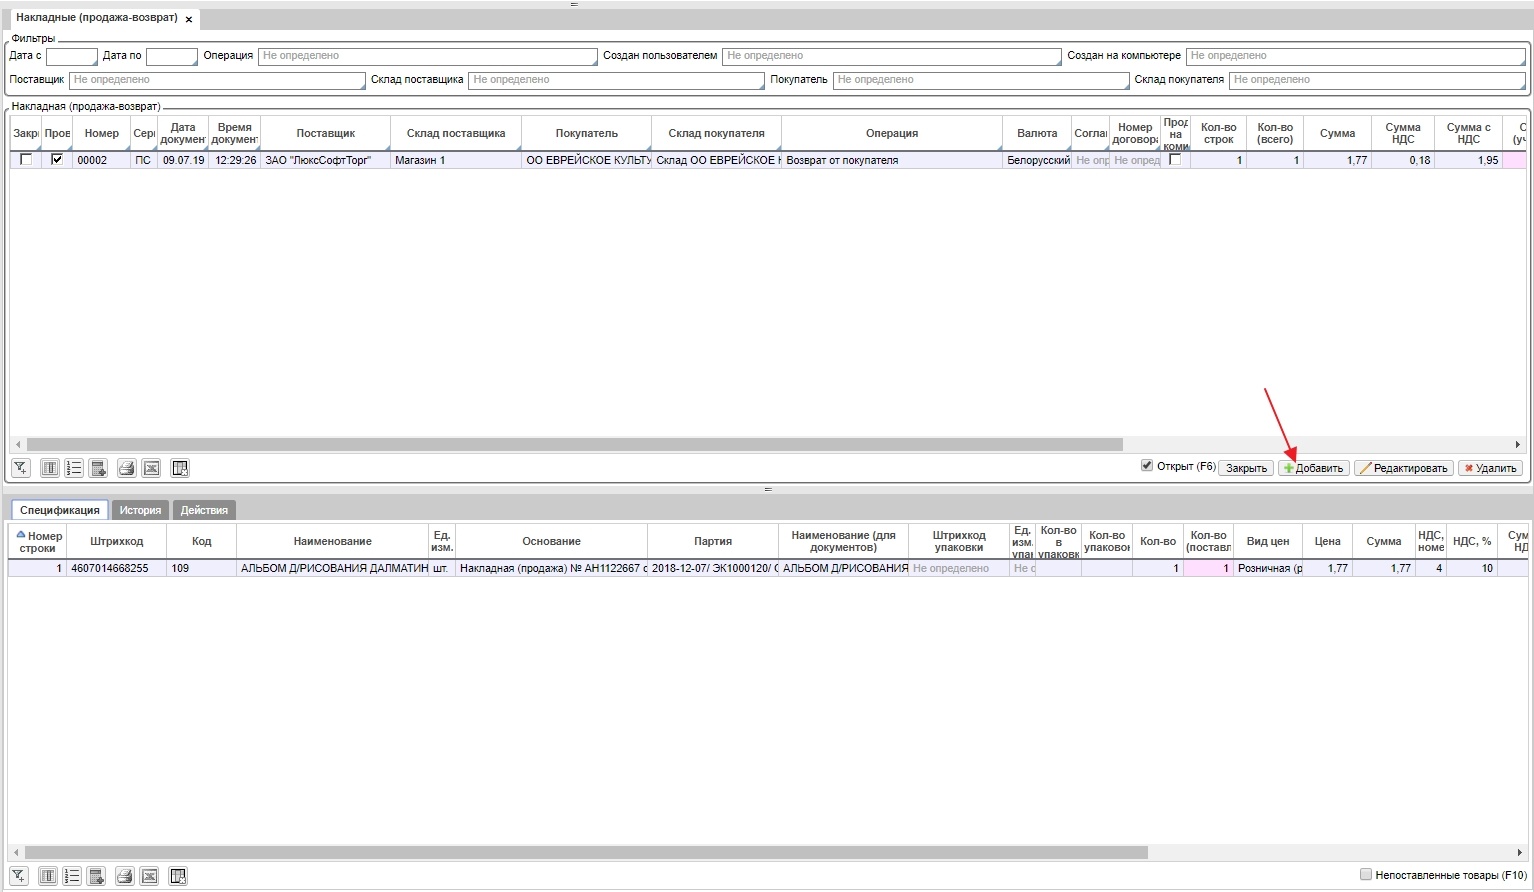Export the invoices table to Excel

click(x=151, y=468)
